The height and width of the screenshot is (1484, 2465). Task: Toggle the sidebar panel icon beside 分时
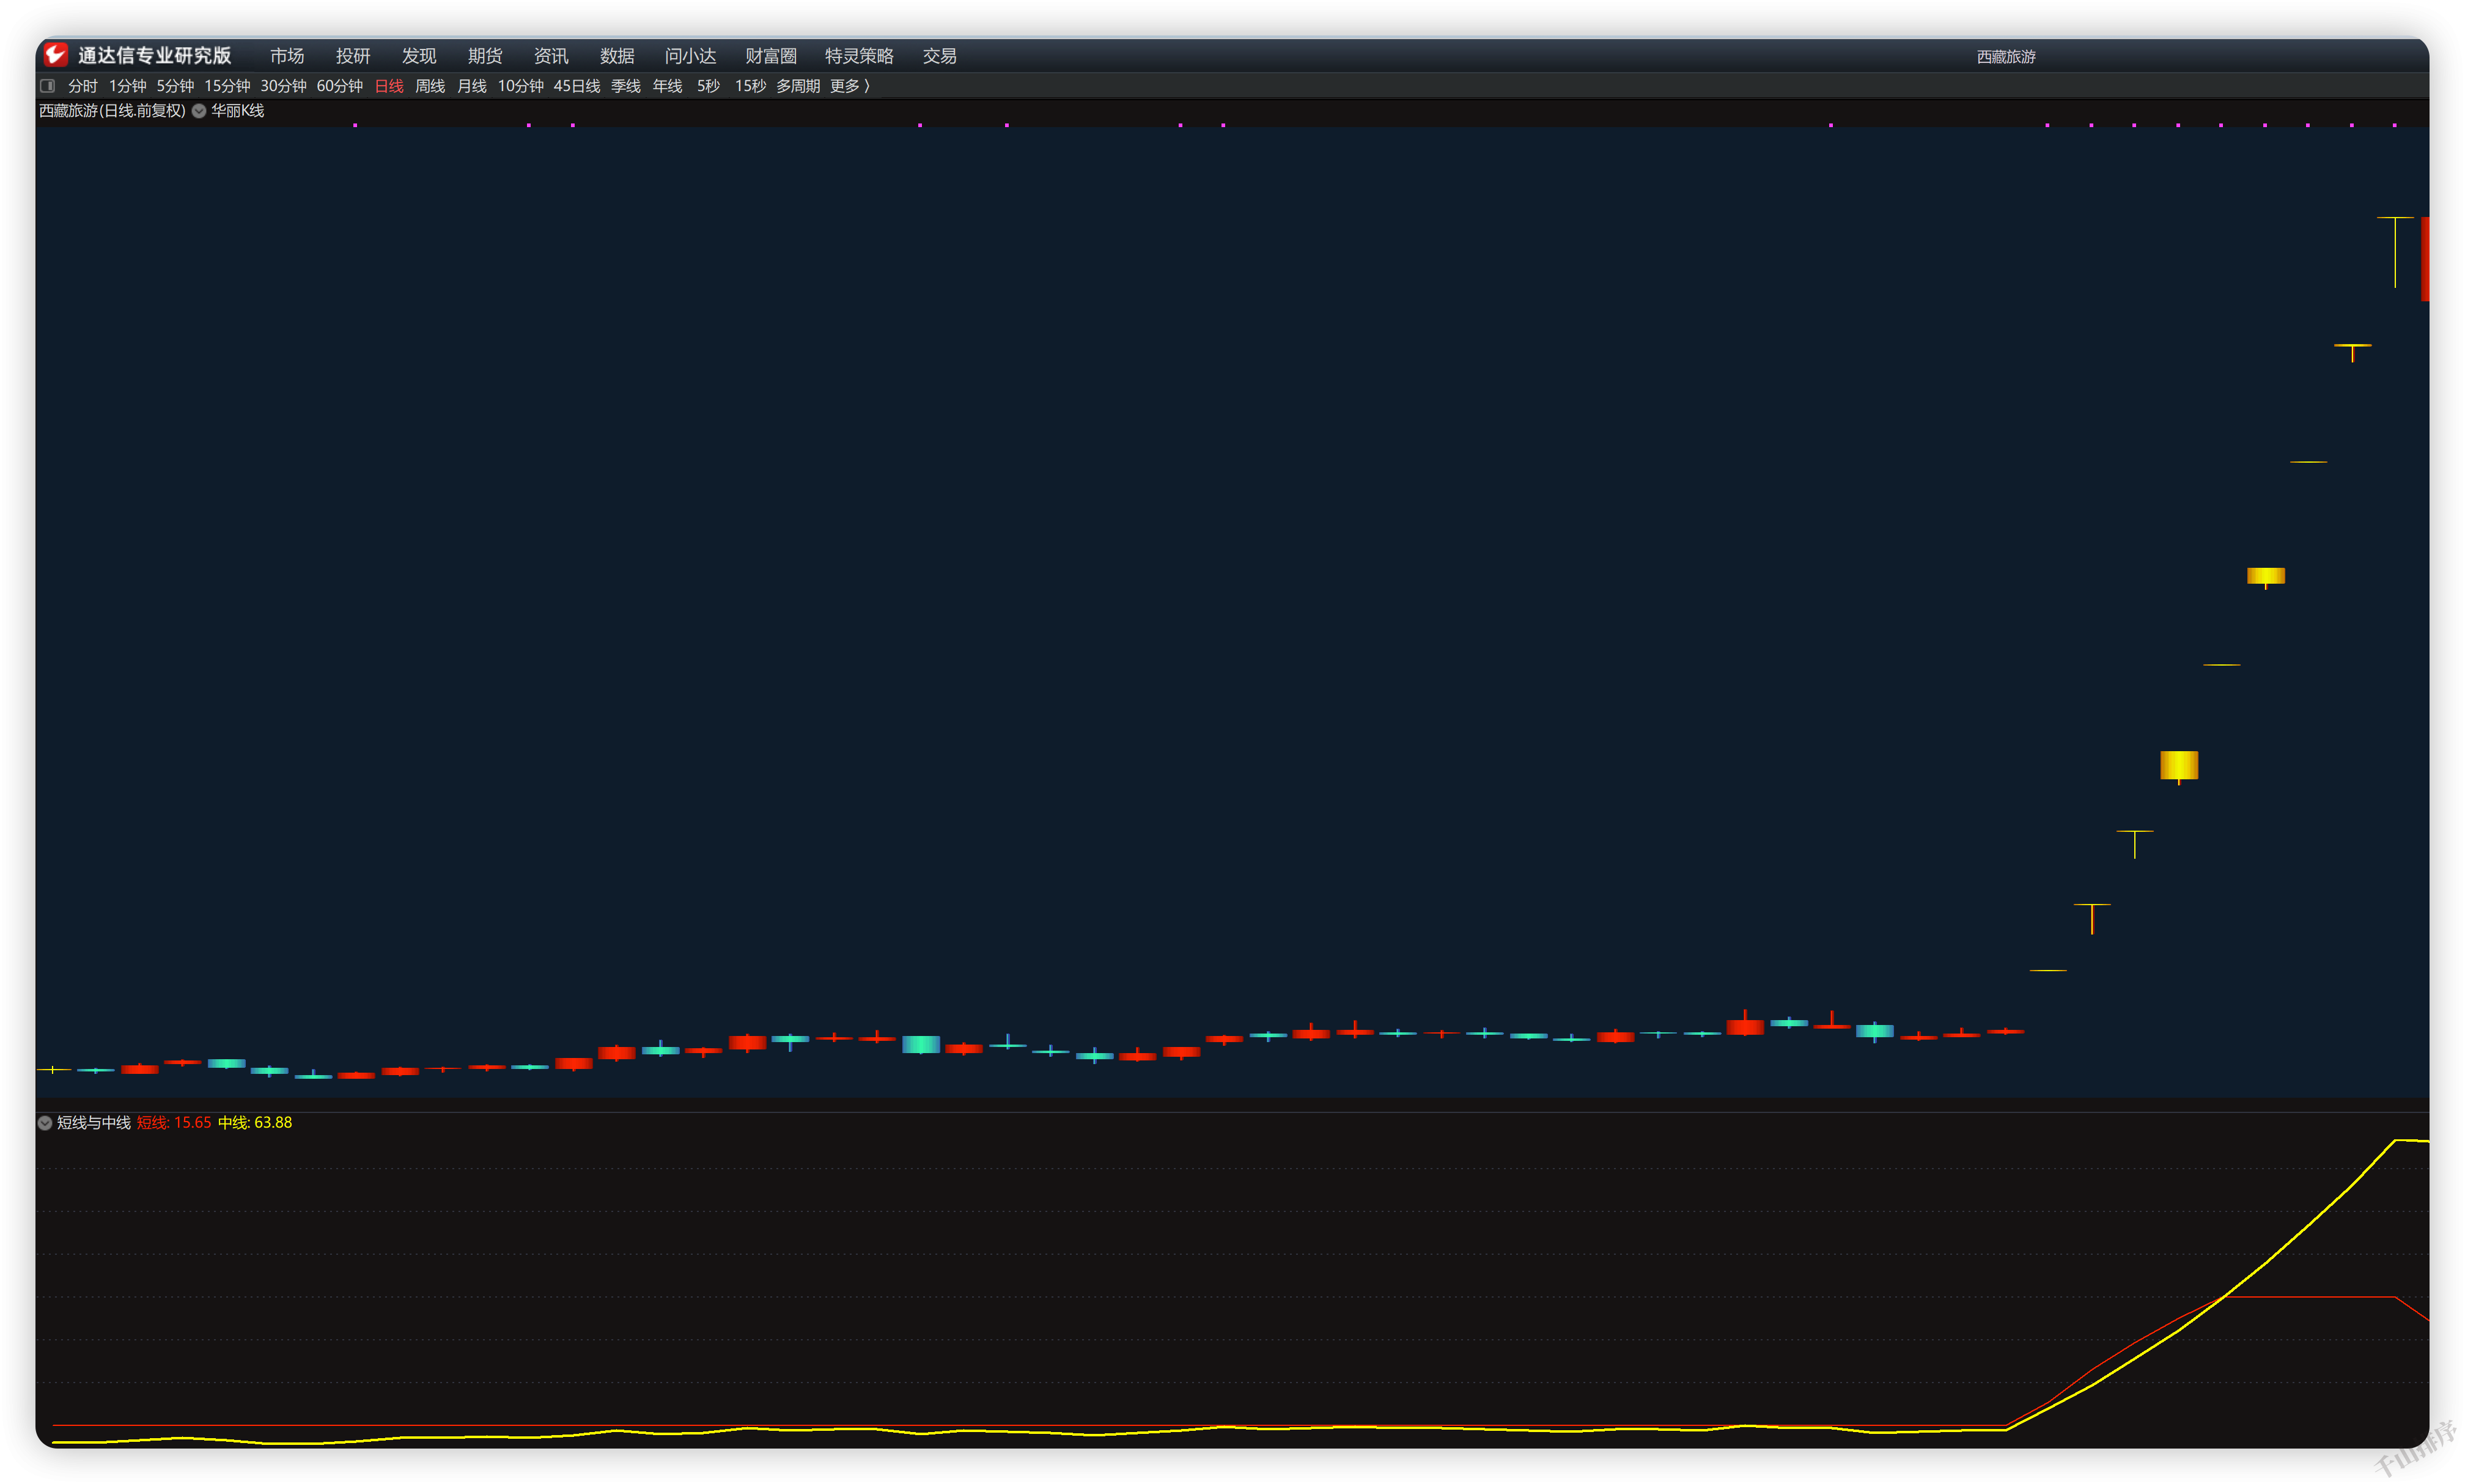pyautogui.click(x=48, y=86)
